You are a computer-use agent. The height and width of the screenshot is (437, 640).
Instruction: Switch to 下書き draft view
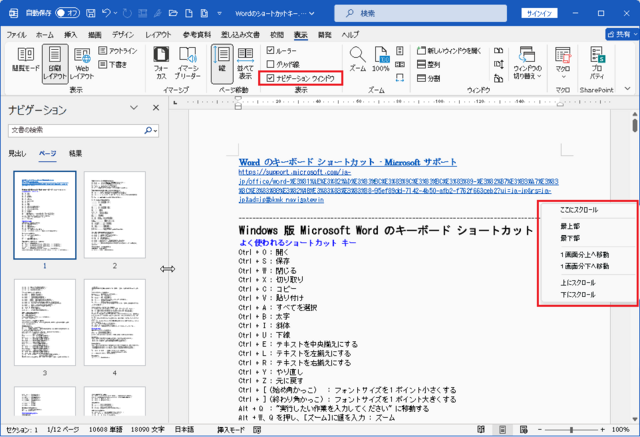point(113,64)
